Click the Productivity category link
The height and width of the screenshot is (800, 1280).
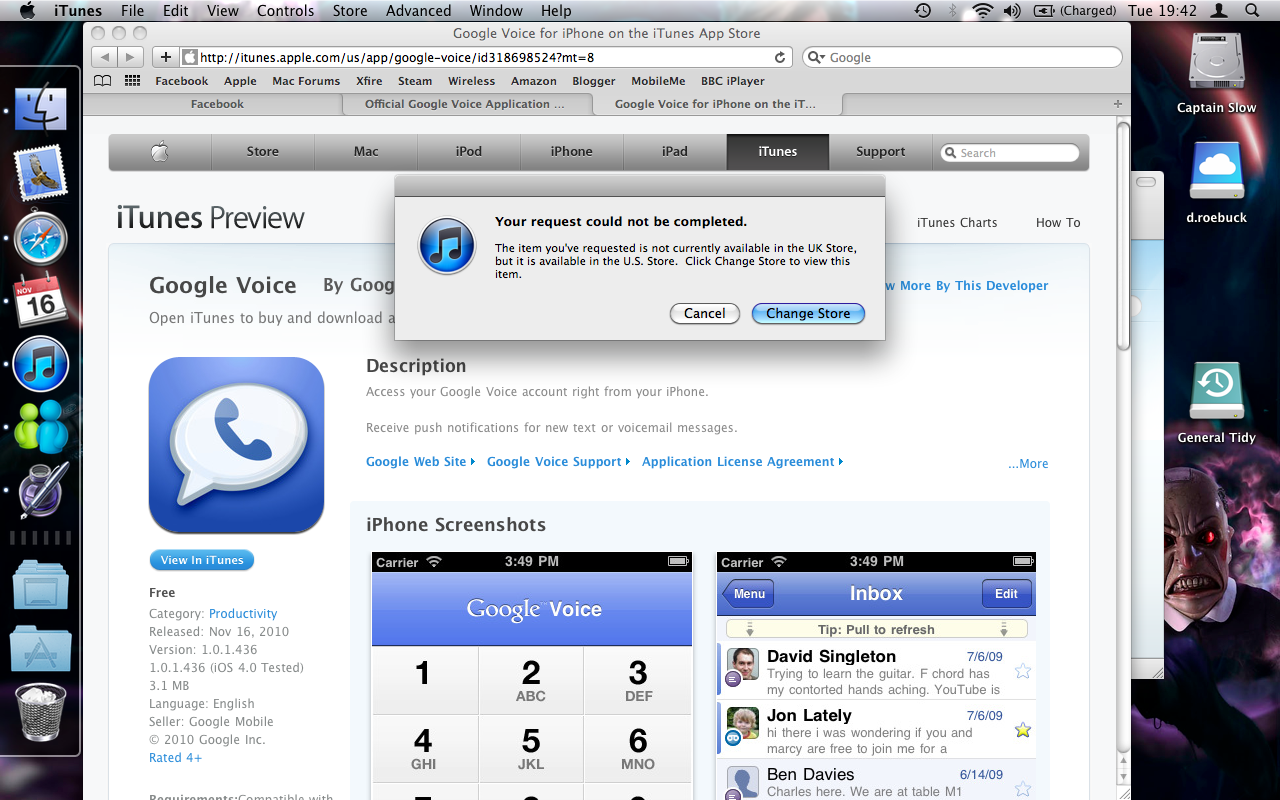coord(243,614)
